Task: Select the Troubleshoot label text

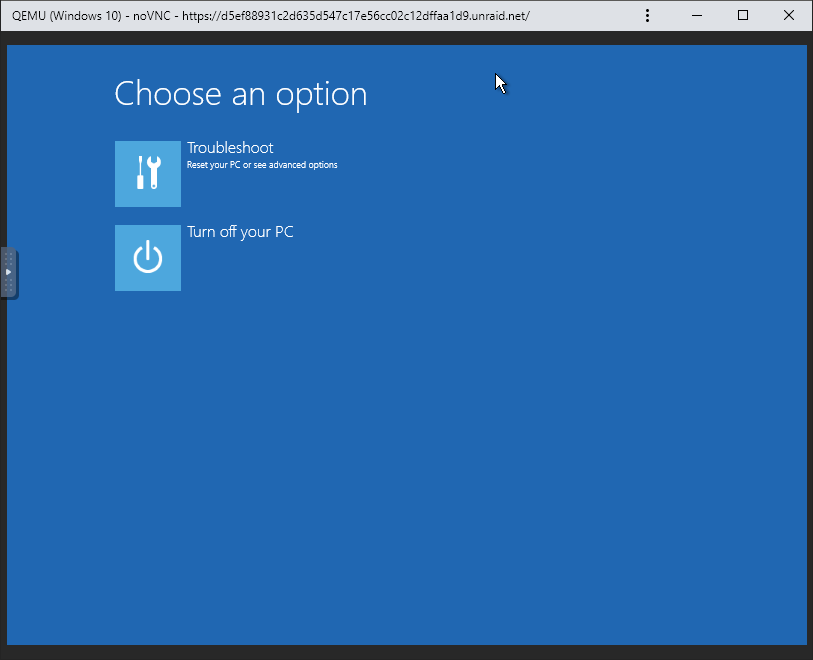Action: 230,148
